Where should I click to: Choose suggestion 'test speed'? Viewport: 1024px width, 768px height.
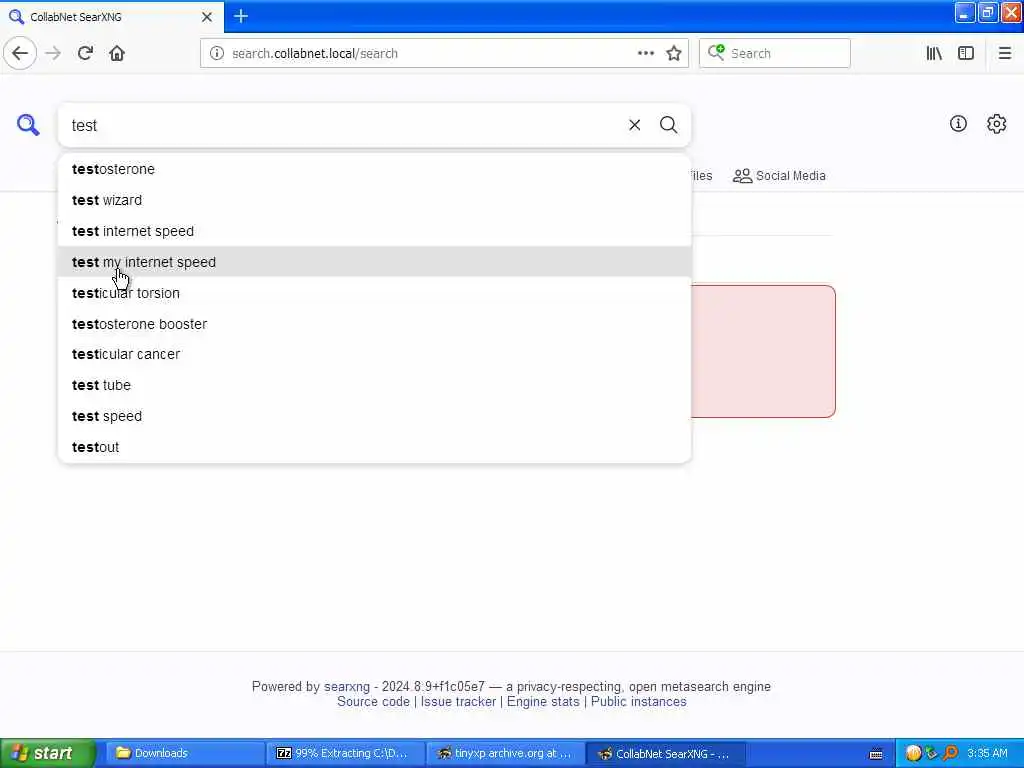(374, 416)
